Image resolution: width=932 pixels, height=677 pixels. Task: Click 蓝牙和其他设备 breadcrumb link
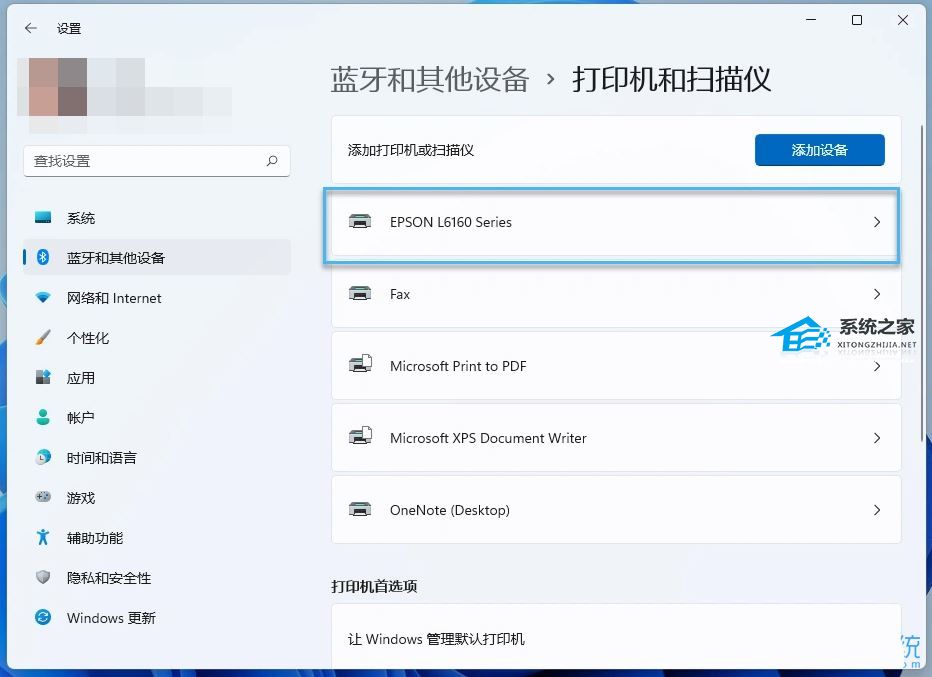[x=430, y=80]
